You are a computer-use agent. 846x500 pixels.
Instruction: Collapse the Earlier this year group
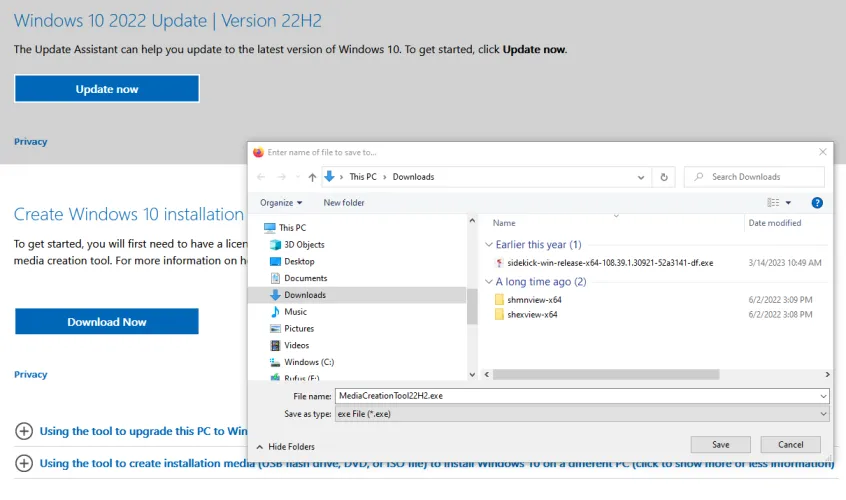488,245
